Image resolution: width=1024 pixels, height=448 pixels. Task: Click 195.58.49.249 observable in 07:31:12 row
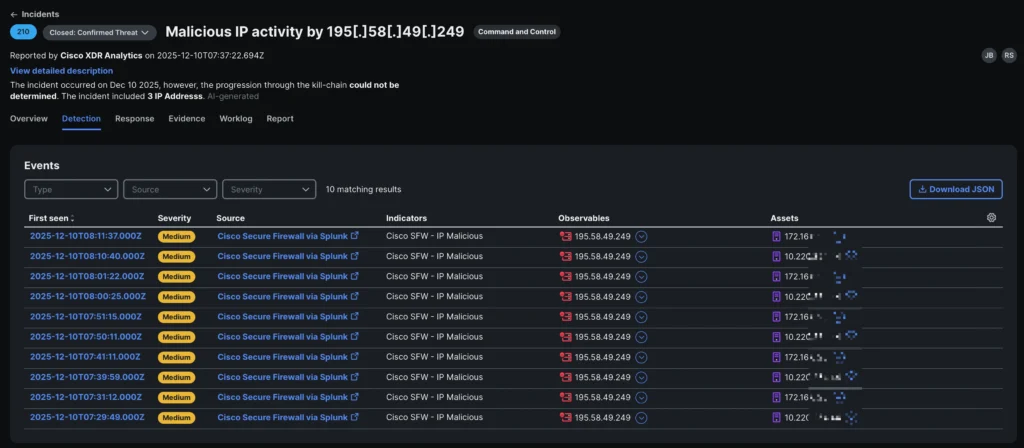point(603,397)
